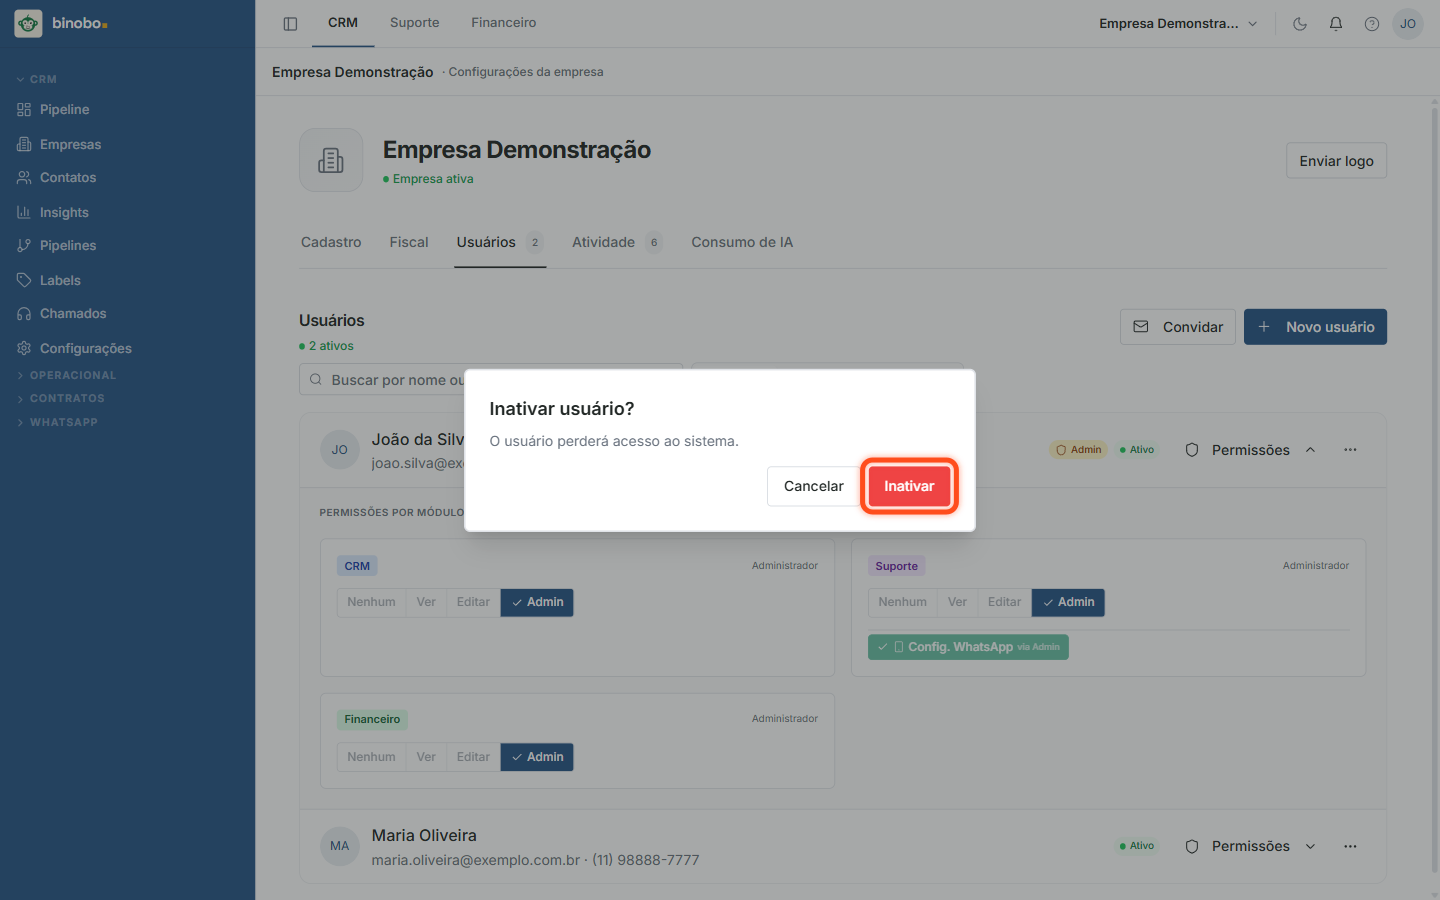Viewport: 1440px width, 900px height.
Task: Expand the CONTRATOS sidebar section
Action: coord(61,398)
